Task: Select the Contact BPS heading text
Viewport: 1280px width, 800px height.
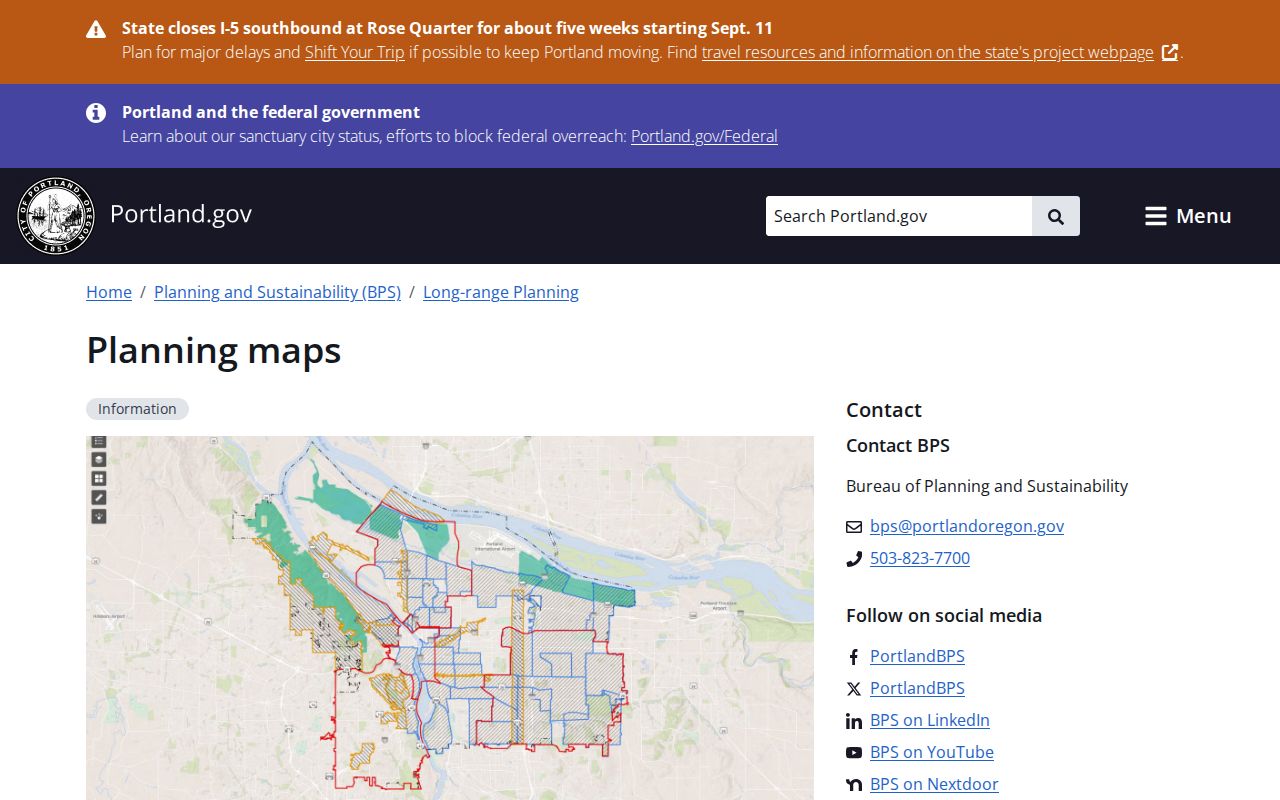Action: point(898,446)
